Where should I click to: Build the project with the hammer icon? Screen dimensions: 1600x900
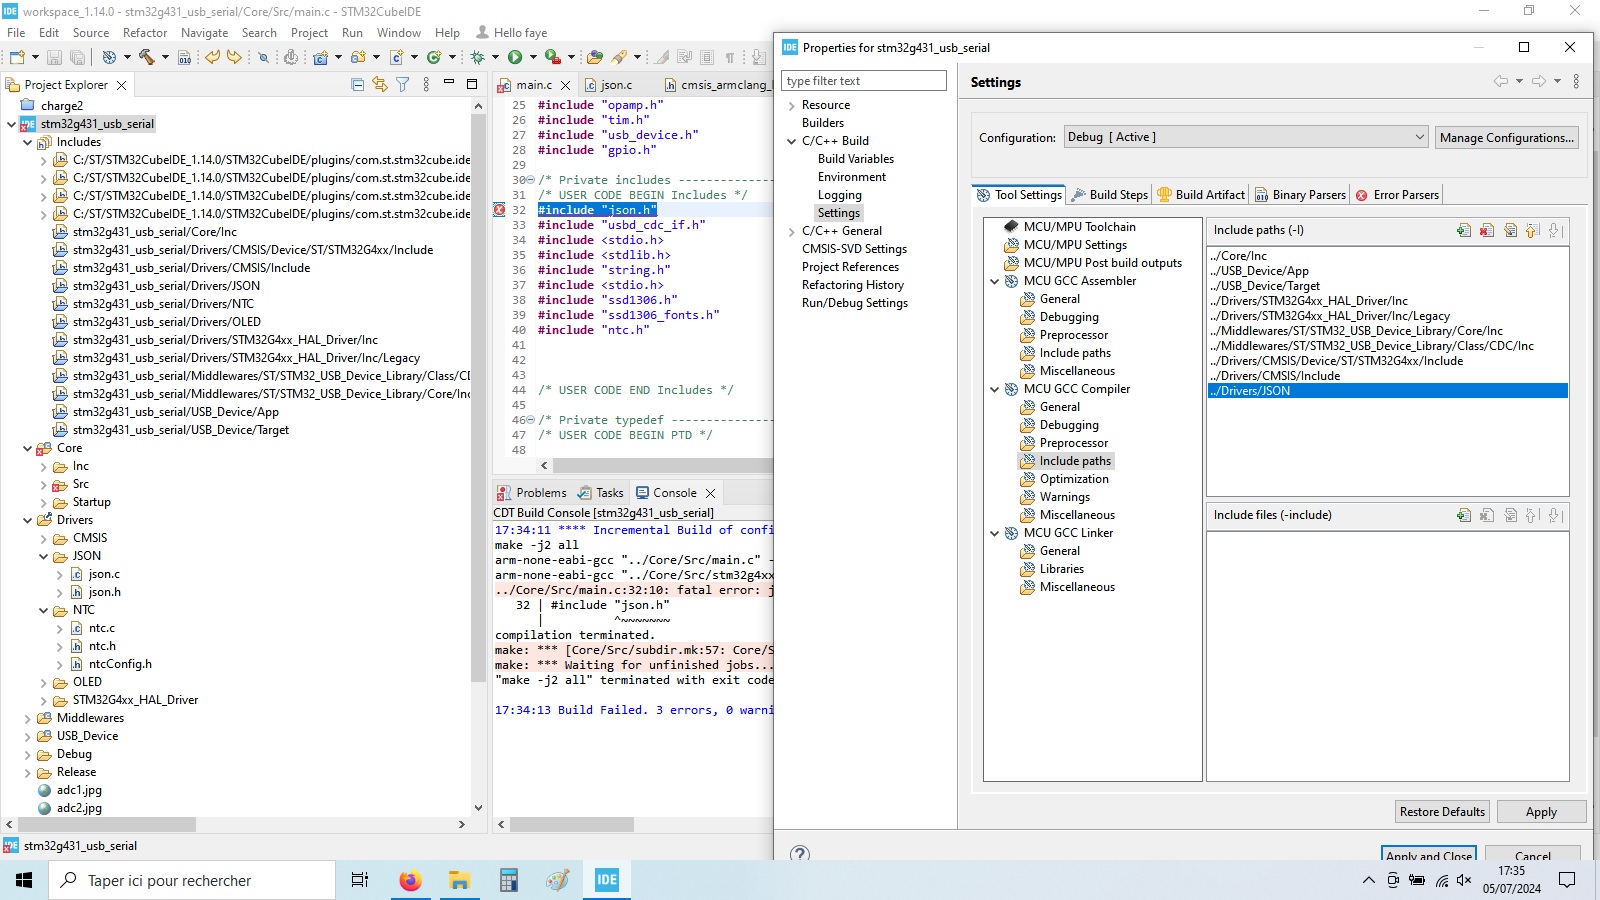[x=146, y=58]
